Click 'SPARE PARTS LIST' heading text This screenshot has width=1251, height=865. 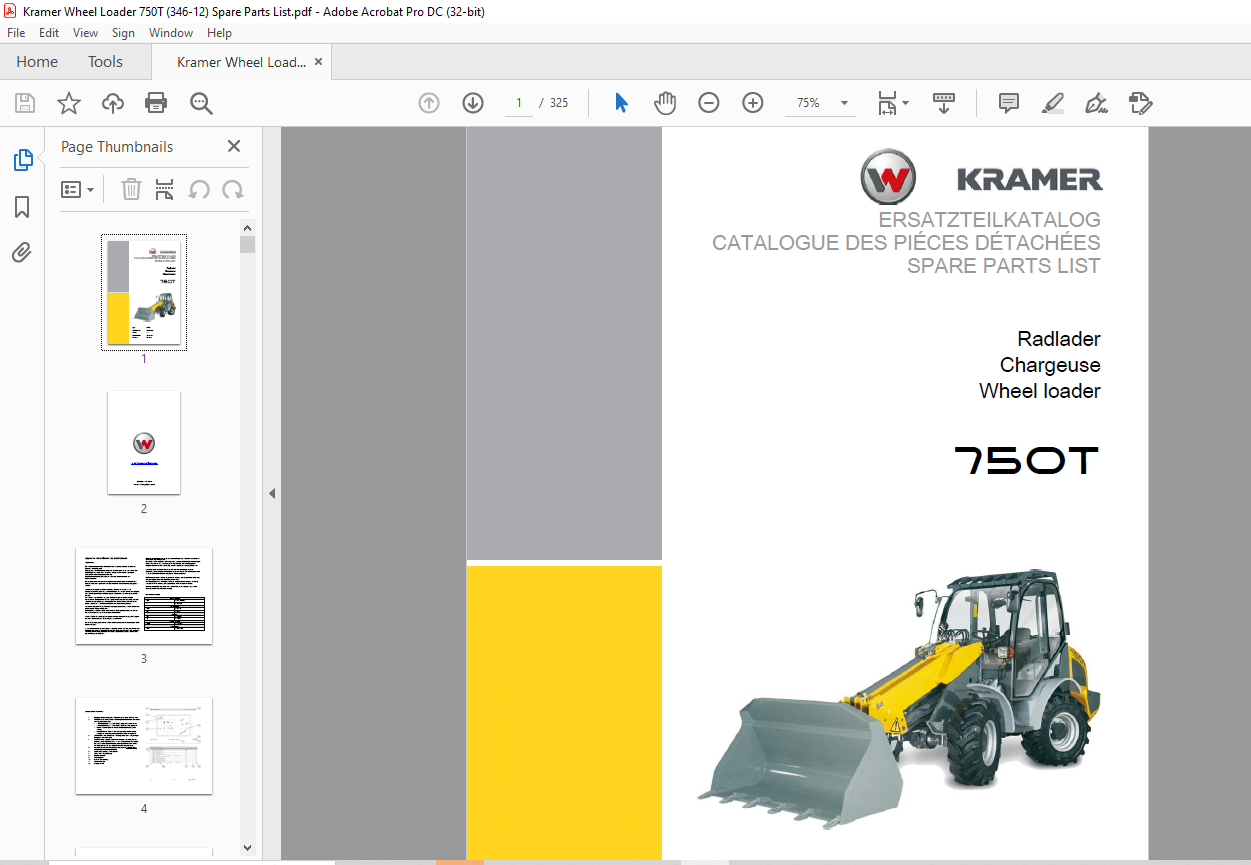(1003, 266)
